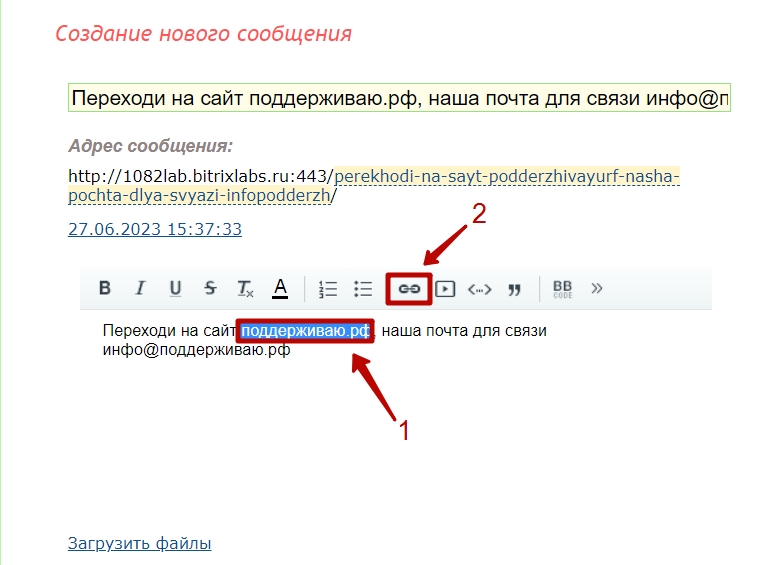Insert a bulleted list
The height and width of the screenshot is (565, 761).
point(364,289)
